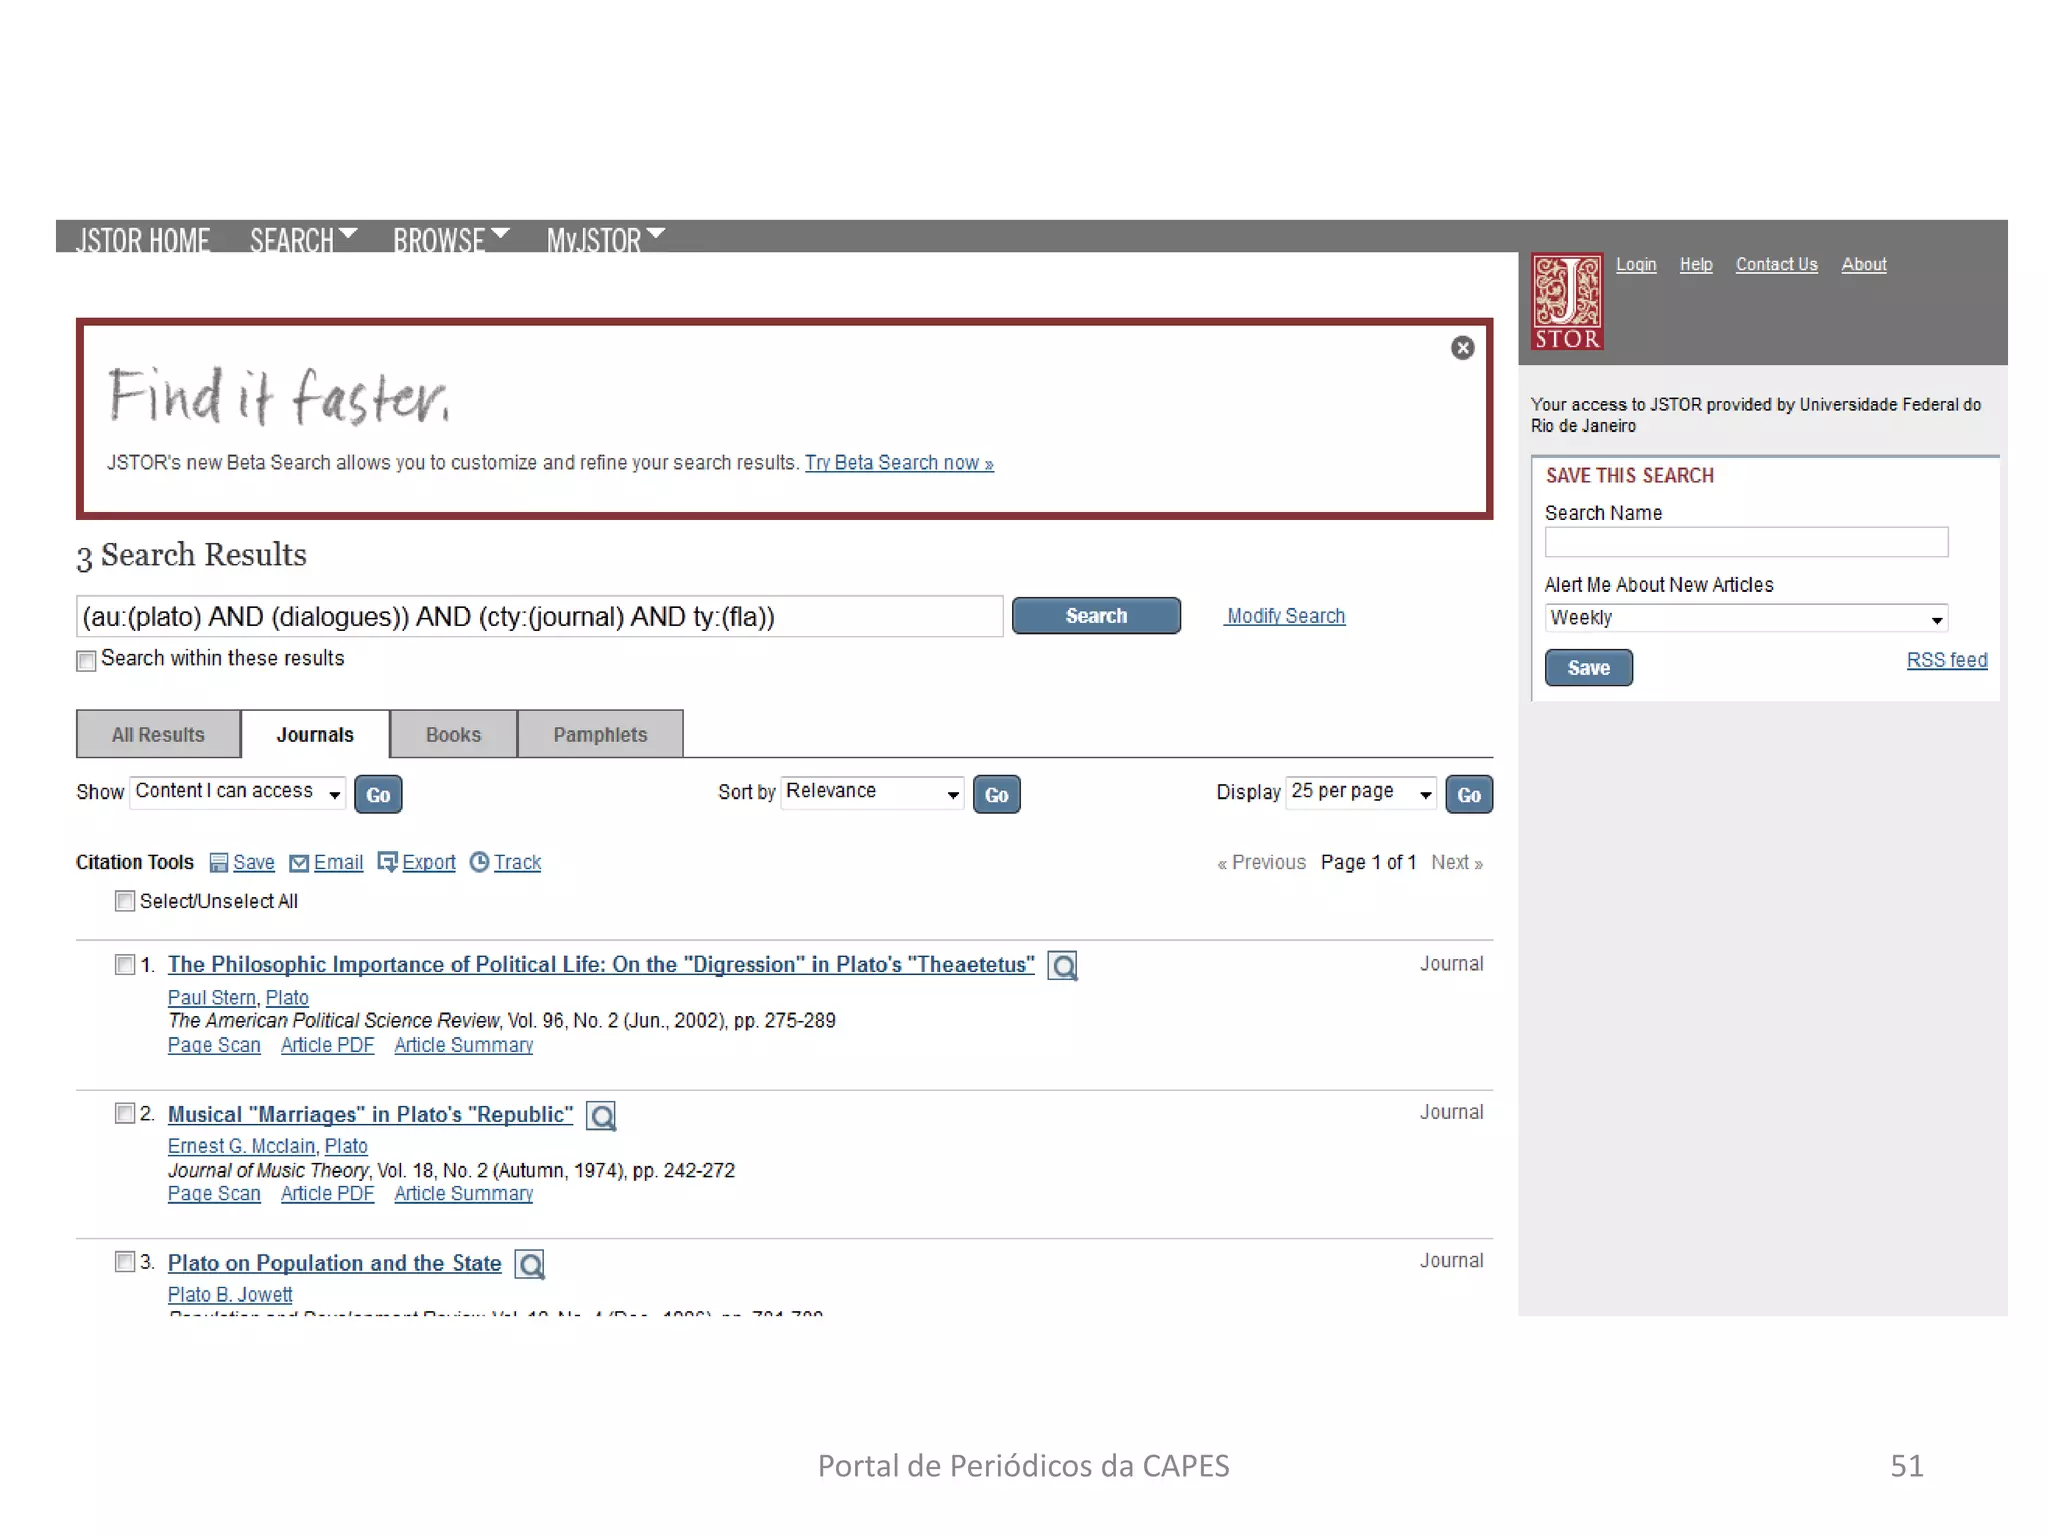Open the BROWSE menu
The height and width of the screenshot is (1536, 2048).
point(450,240)
